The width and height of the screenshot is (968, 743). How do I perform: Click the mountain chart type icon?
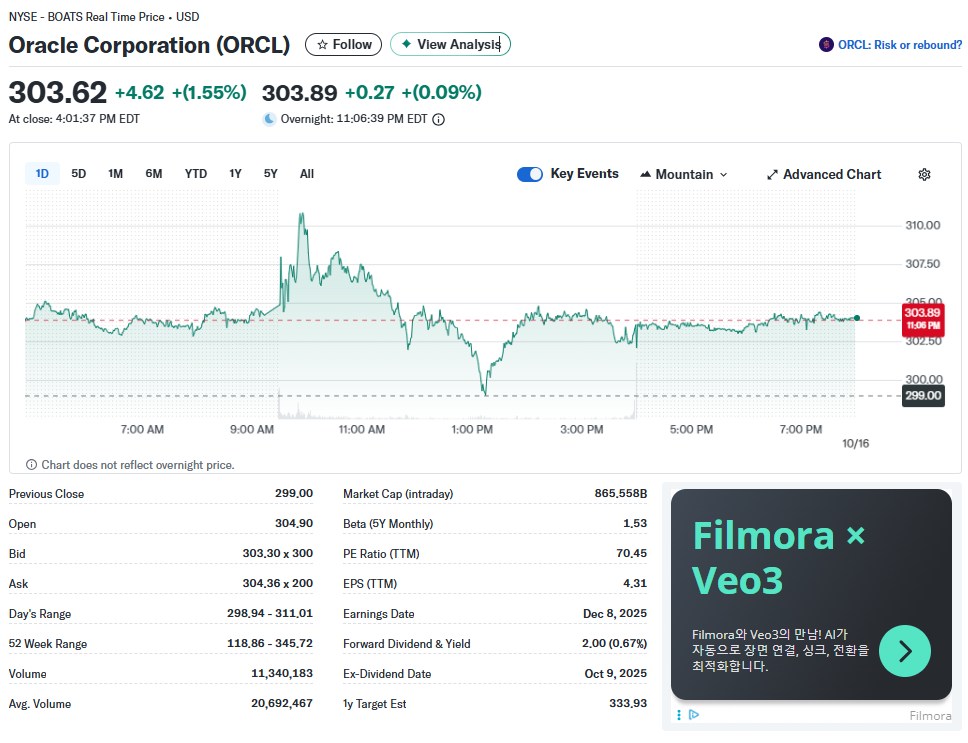pyautogui.click(x=645, y=174)
